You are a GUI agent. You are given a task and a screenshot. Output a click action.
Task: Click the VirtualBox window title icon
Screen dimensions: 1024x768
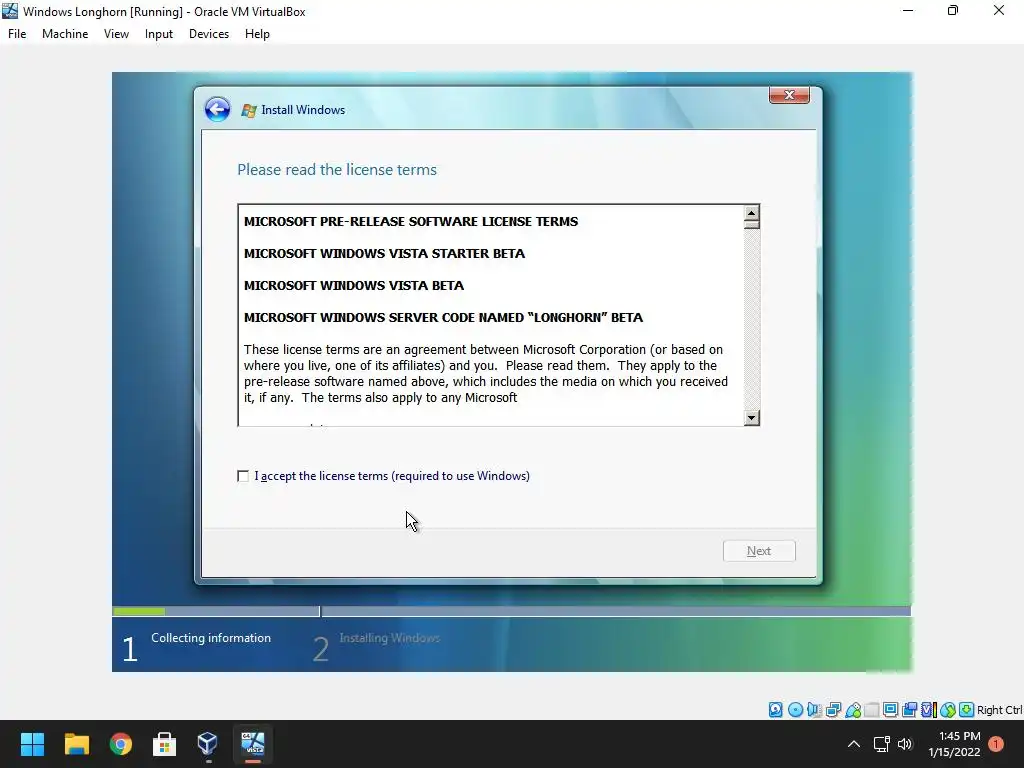[x=10, y=11]
